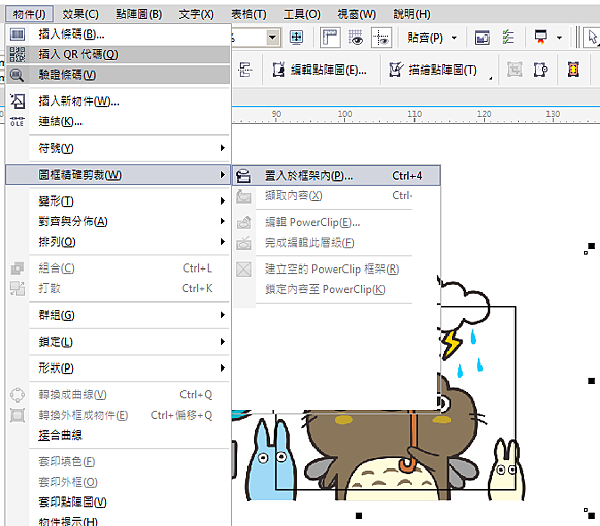Open the Text (文字) menu

pyautogui.click(x=196, y=15)
